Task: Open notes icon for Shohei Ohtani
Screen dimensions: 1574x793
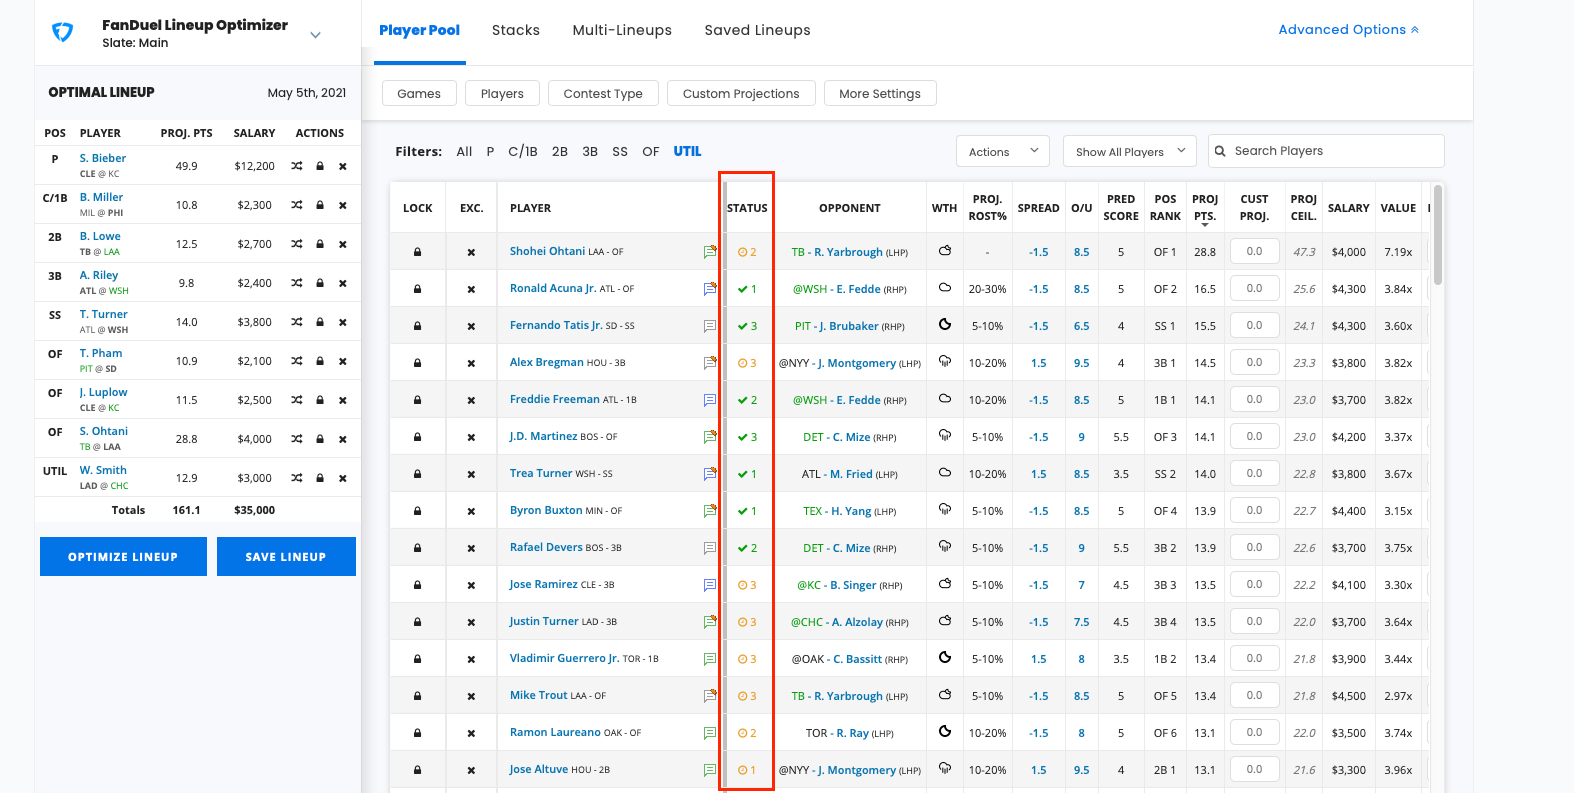Action: pyautogui.click(x=710, y=252)
